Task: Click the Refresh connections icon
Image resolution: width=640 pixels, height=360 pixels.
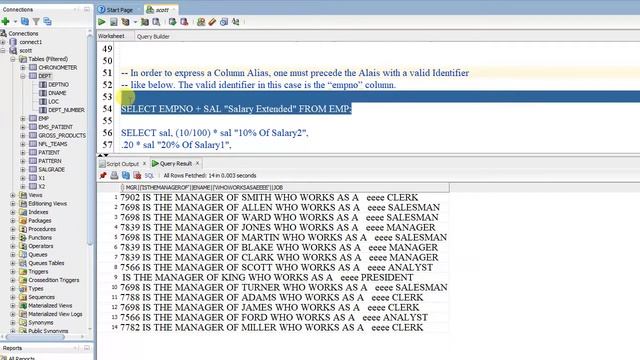Action: coord(25,21)
